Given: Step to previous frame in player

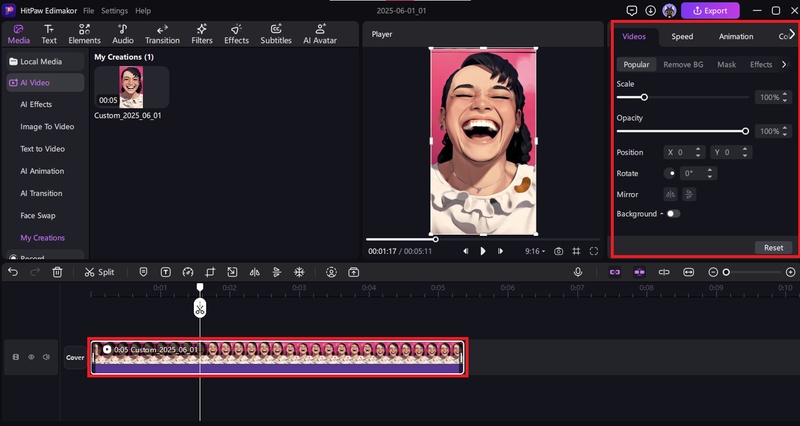Looking at the screenshot, I should [465, 251].
